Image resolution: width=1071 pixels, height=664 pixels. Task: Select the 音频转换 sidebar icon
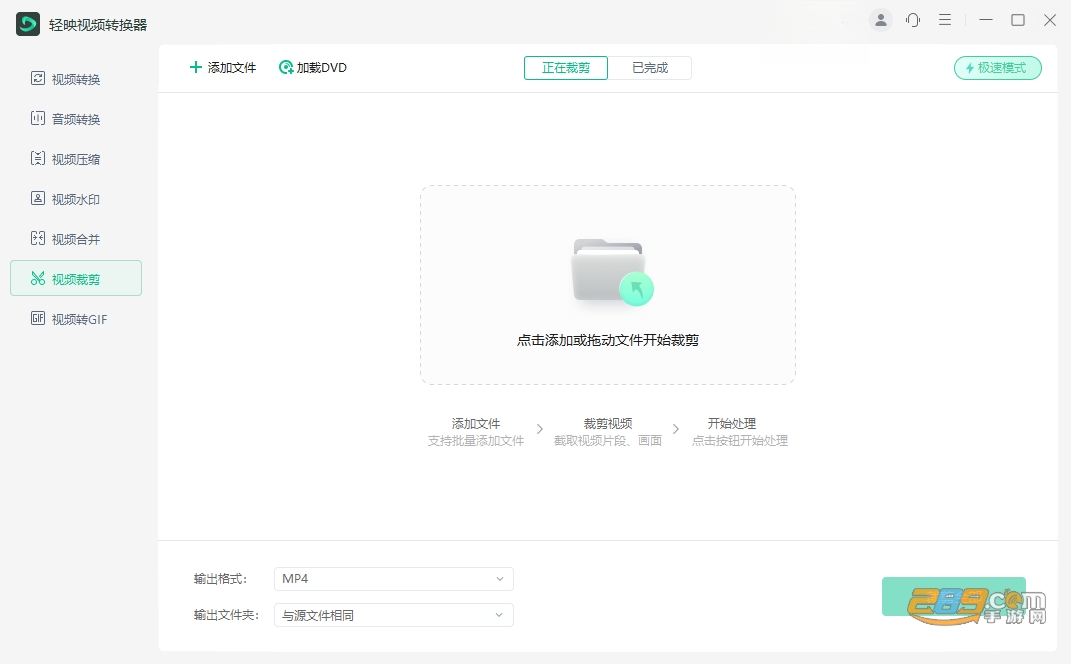(38, 119)
